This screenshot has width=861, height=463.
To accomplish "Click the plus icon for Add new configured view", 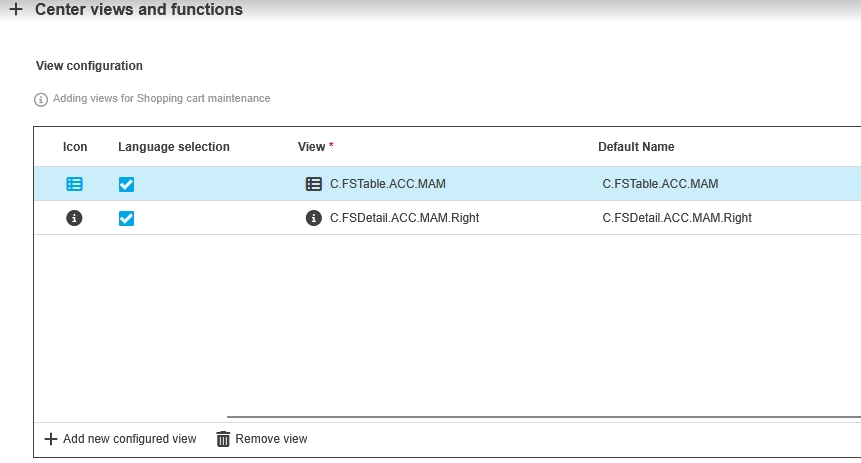I will click(51, 439).
